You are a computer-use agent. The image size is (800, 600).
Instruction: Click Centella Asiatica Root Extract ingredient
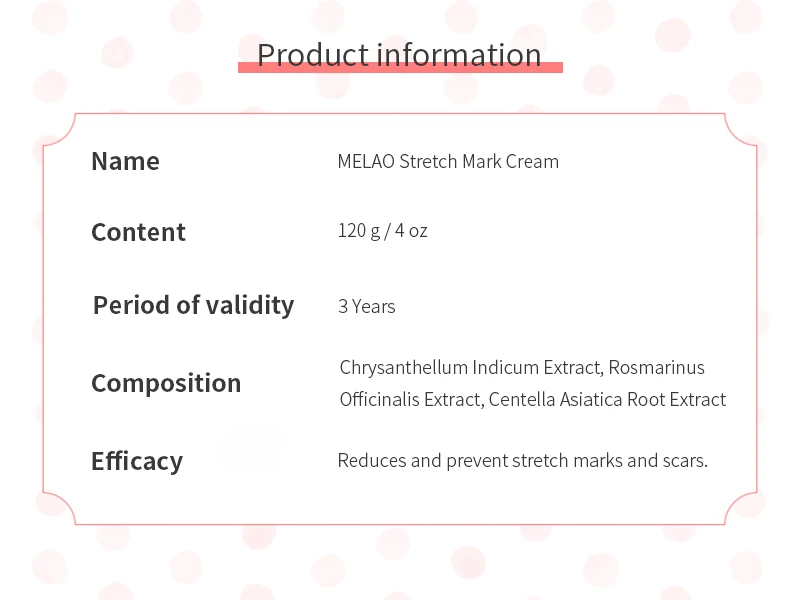(x=608, y=400)
